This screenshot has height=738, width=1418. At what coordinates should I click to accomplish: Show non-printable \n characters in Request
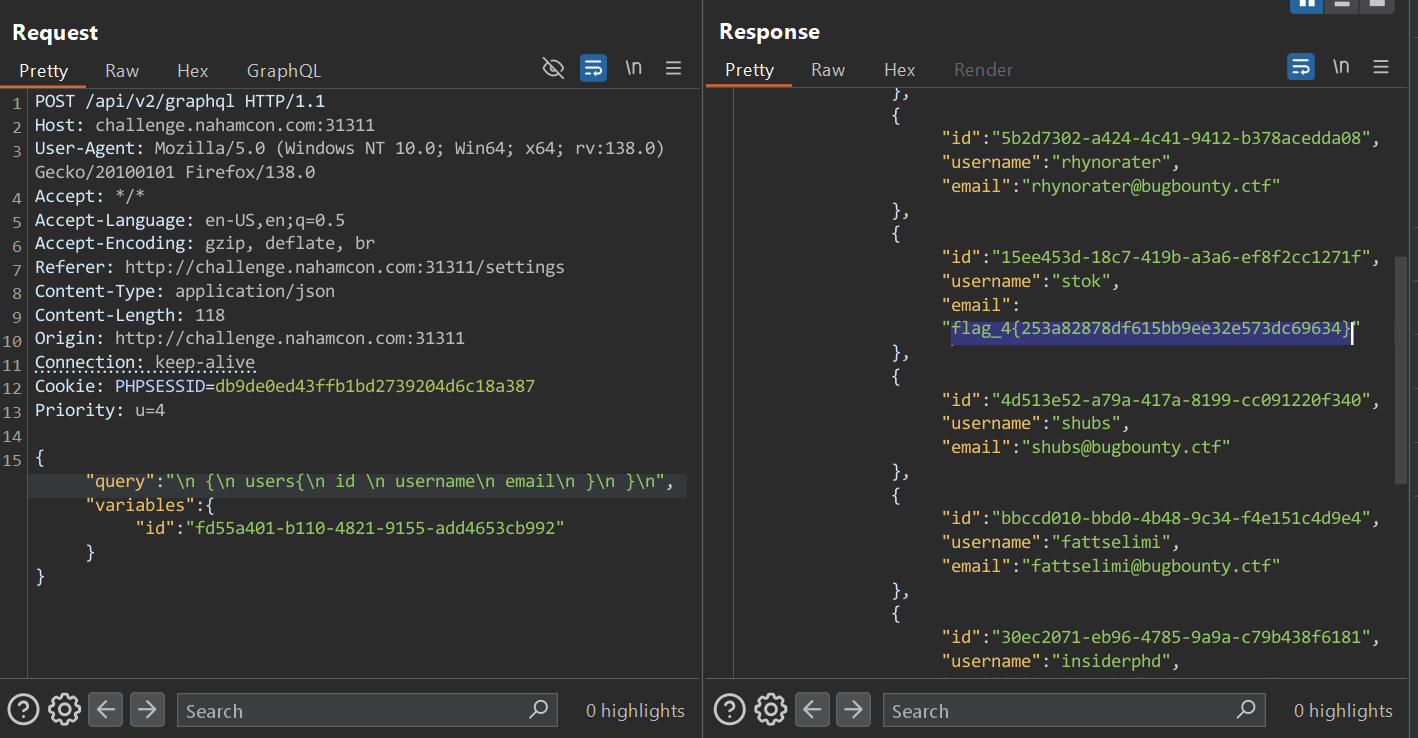[633, 68]
